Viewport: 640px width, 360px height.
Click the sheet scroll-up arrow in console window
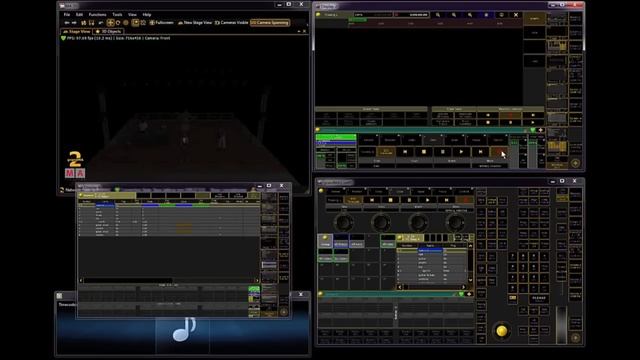pyautogui.click(x=470, y=246)
